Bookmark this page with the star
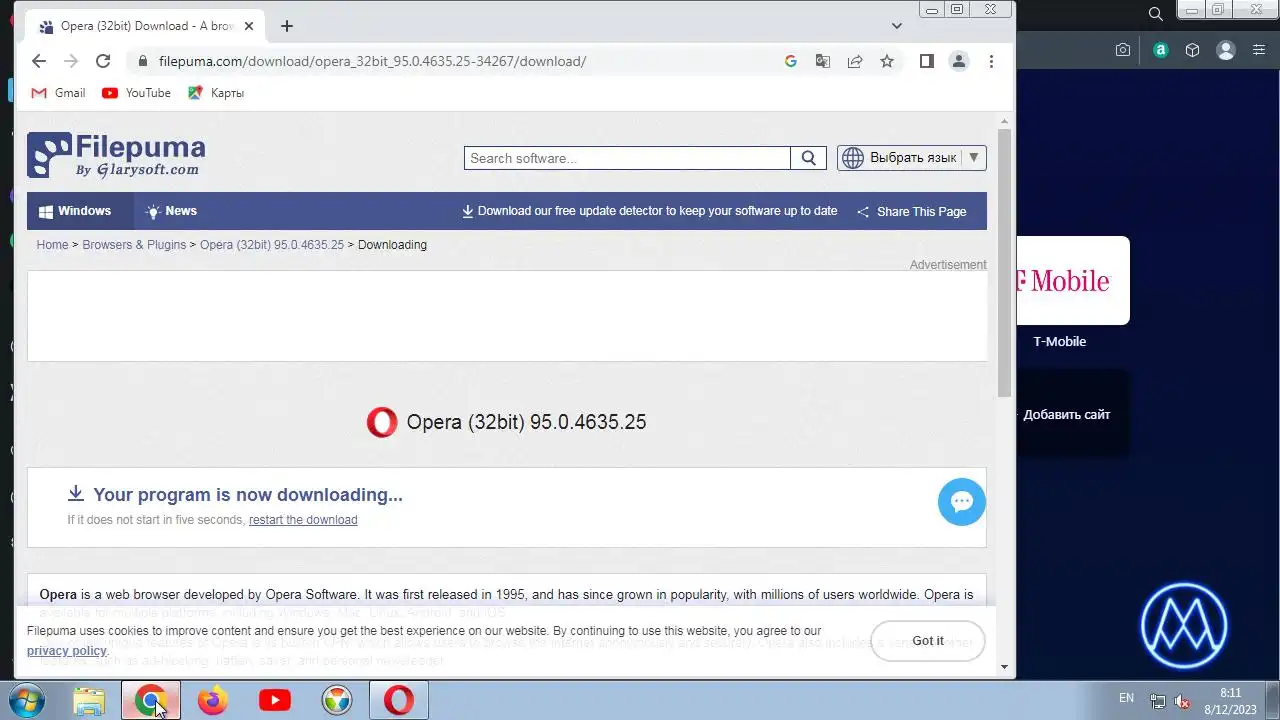This screenshot has width=1280, height=720. tap(887, 61)
